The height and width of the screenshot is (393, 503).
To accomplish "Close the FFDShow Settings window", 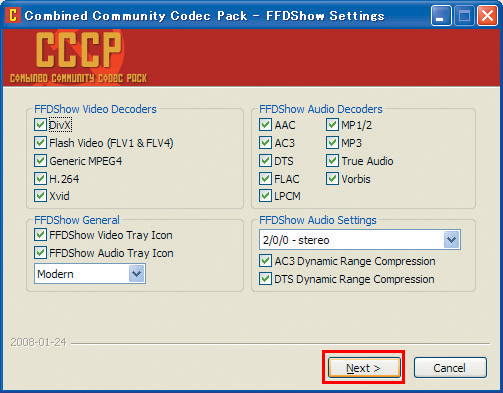I will 487,15.
